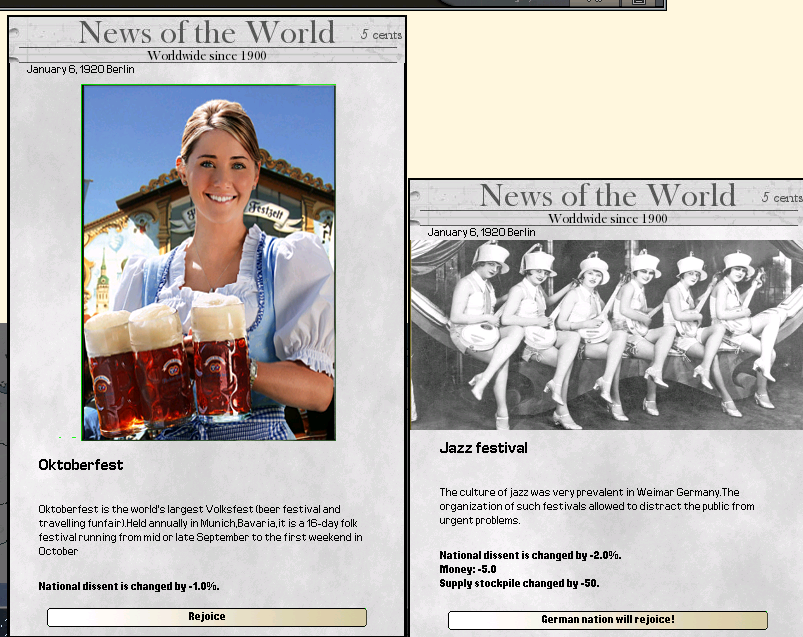Click News of the World title above Jazz festival

(x=608, y=195)
